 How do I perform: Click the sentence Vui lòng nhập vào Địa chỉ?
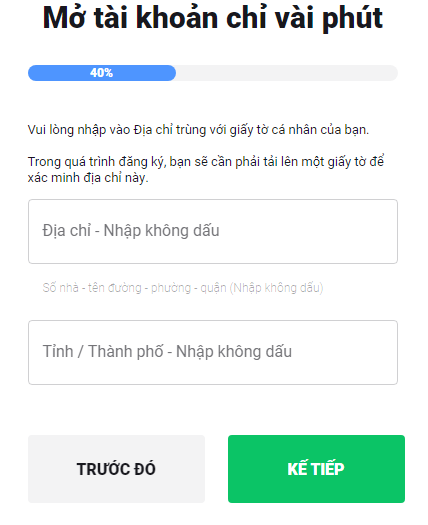point(198,130)
